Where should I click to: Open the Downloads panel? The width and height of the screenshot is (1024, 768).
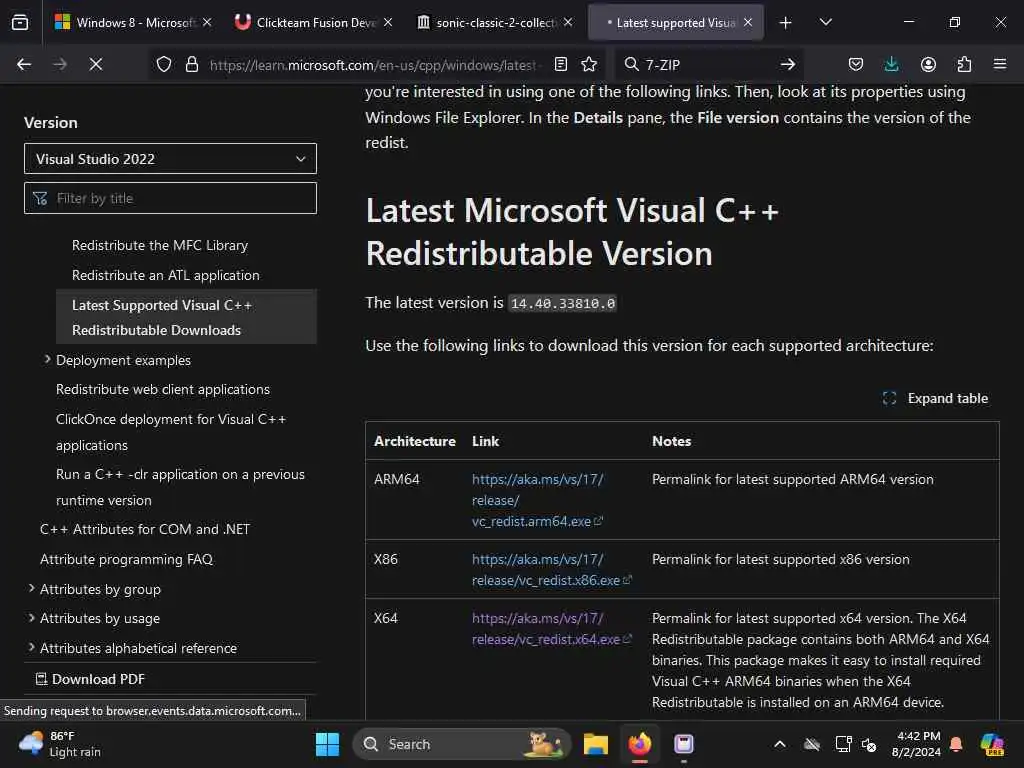[x=891, y=64]
